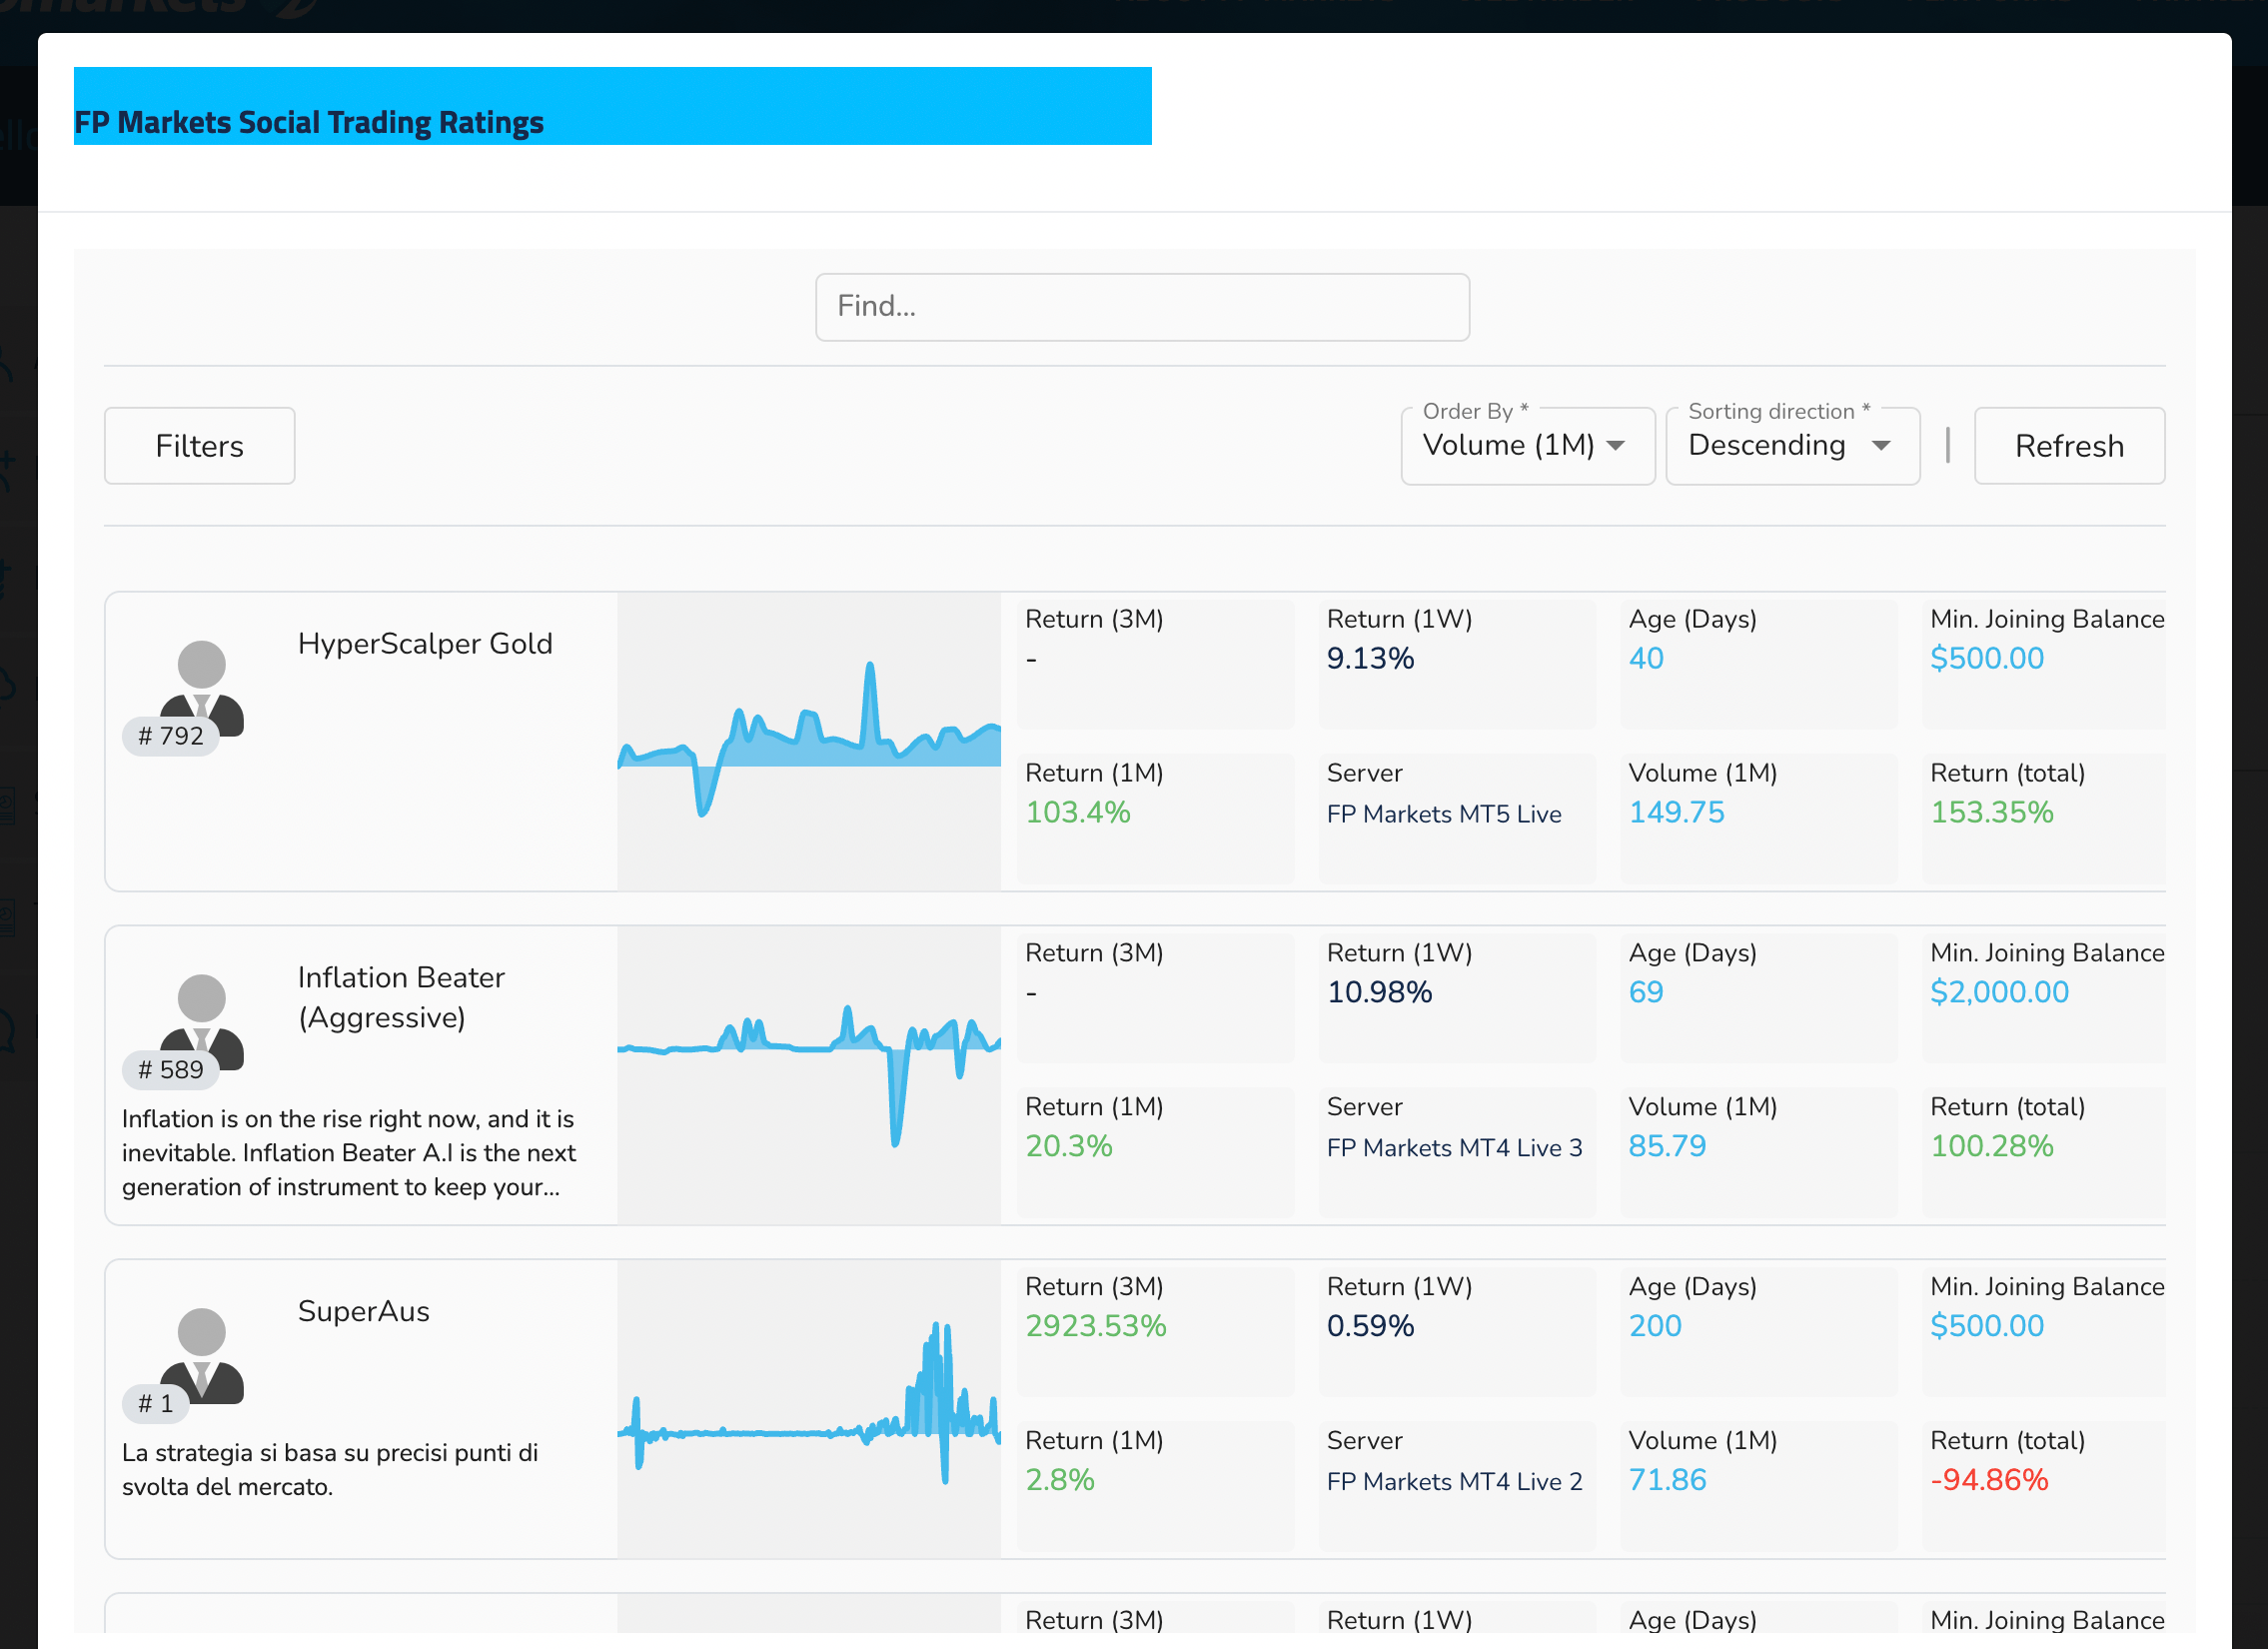Select the 153.35% Return (total) value
2268x1649 pixels.
coord(1992,812)
